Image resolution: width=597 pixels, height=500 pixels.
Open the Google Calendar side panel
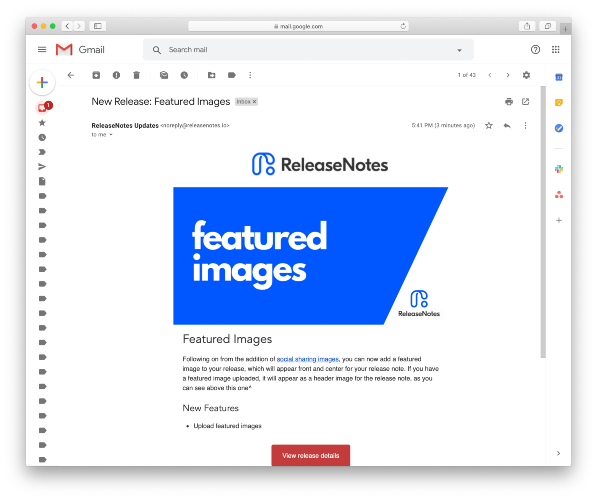559,77
